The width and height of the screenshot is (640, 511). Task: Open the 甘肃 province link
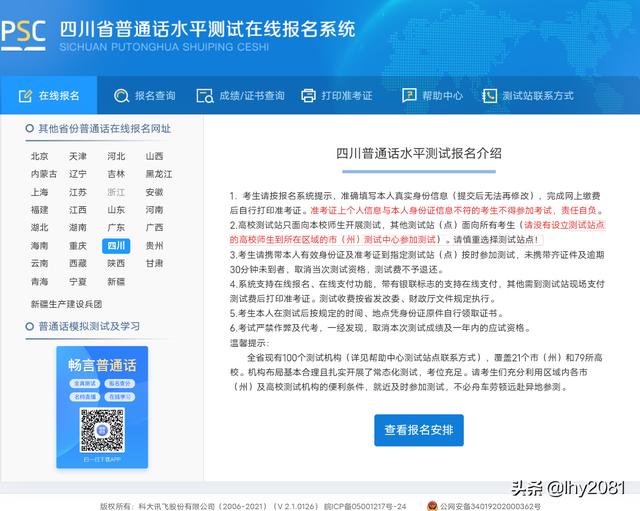click(153, 264)
